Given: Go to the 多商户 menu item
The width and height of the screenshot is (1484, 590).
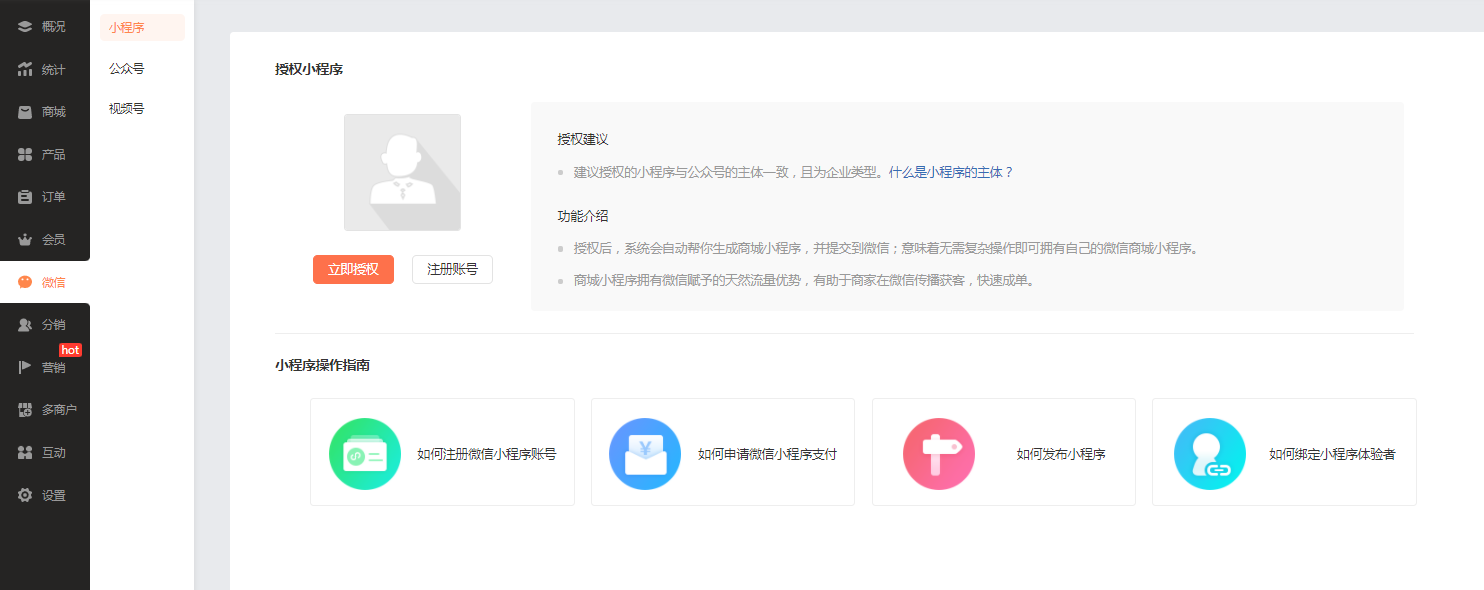Looking at the screenshot, I should click(x=45, y=410).
